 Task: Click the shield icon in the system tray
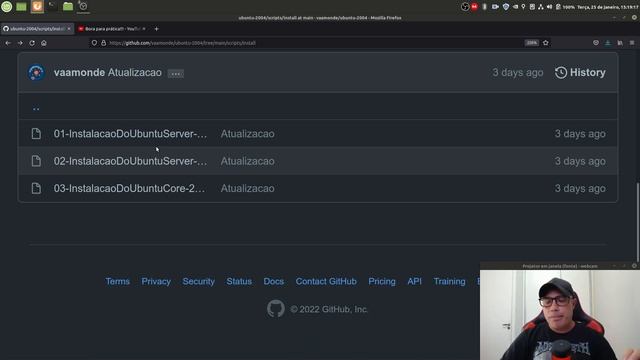(506, 7)
